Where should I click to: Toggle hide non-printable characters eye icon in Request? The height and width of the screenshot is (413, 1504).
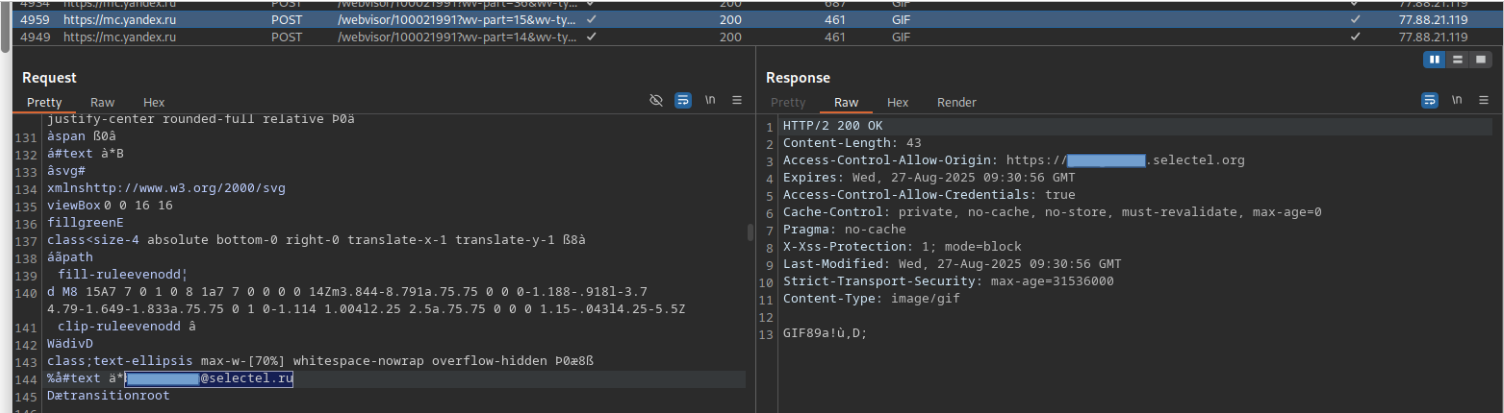[x=656, y=101]
